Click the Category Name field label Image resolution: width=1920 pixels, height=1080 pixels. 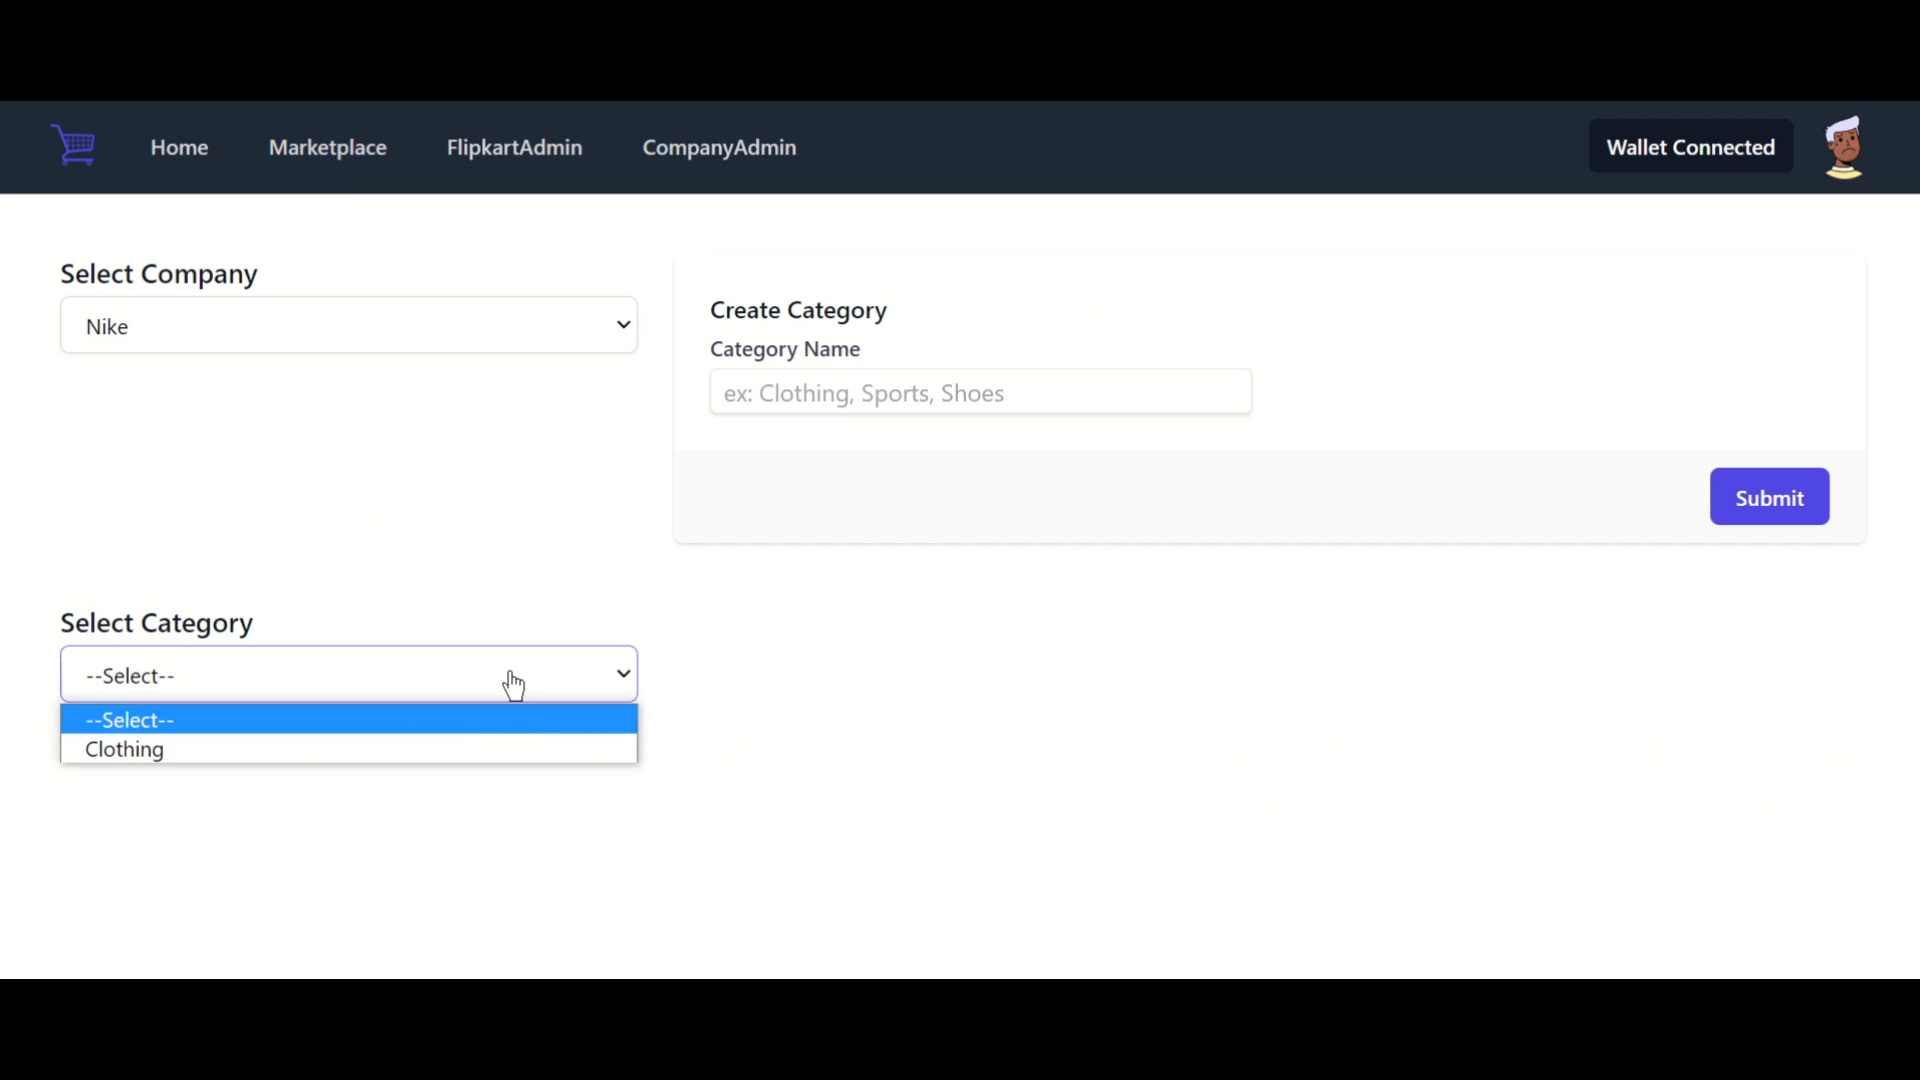(x=784, y=349)
